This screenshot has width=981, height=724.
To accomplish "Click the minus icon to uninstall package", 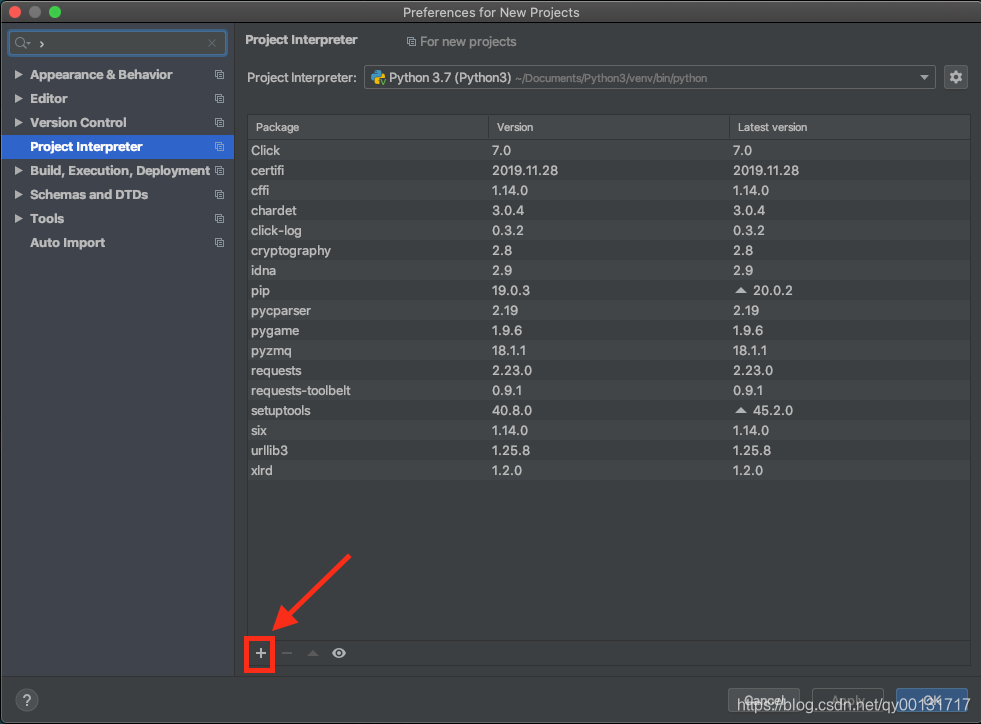I will [287, 653].
